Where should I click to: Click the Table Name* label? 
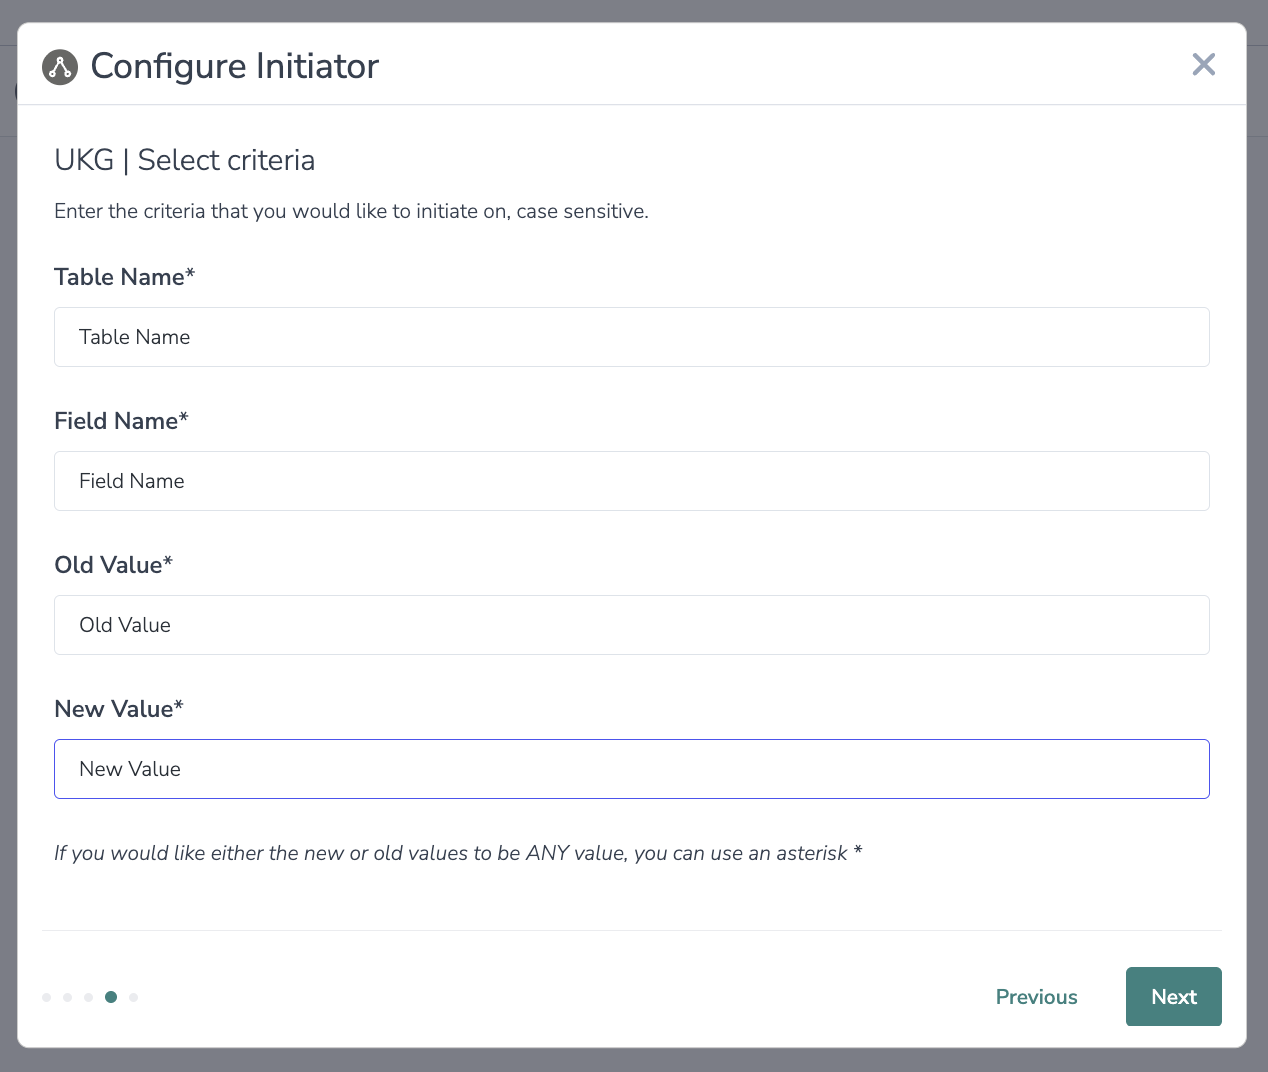tap(124, 277)
